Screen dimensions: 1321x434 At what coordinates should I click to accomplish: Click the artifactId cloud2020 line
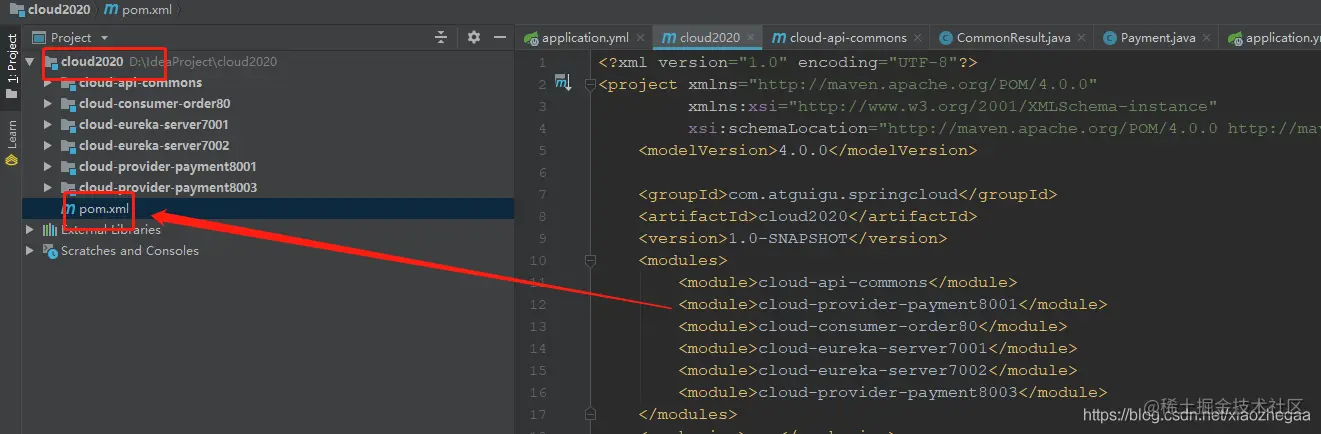(x=808, y=216)
